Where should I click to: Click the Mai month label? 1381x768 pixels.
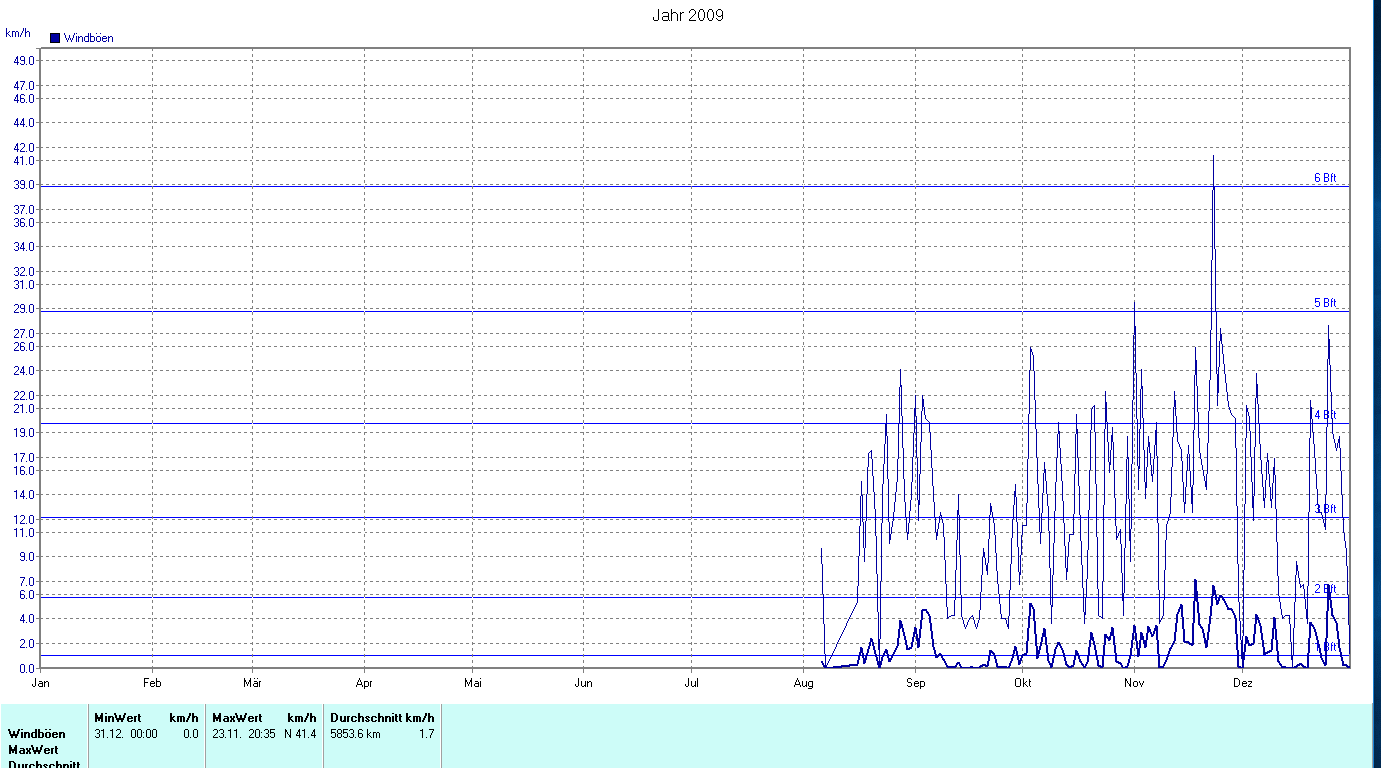coord(473,684)
